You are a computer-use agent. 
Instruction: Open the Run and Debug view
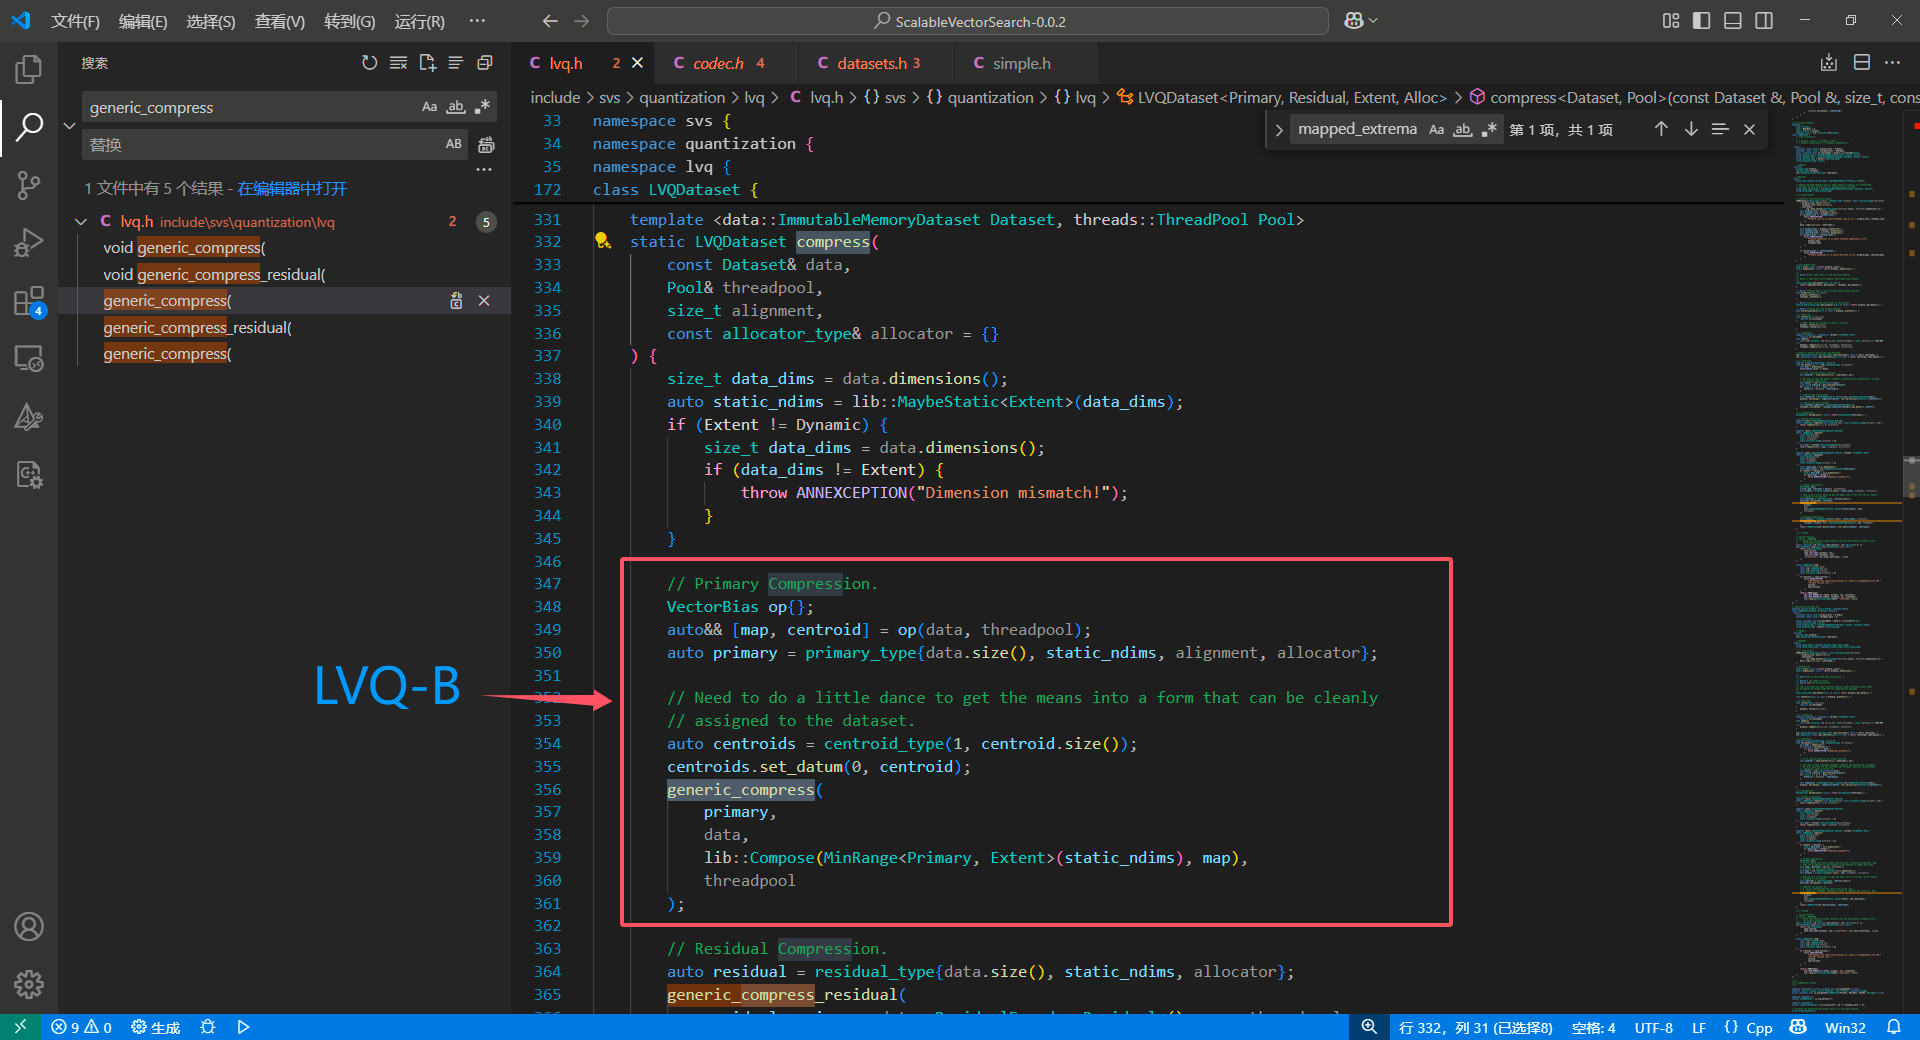(x=29, y=243)
